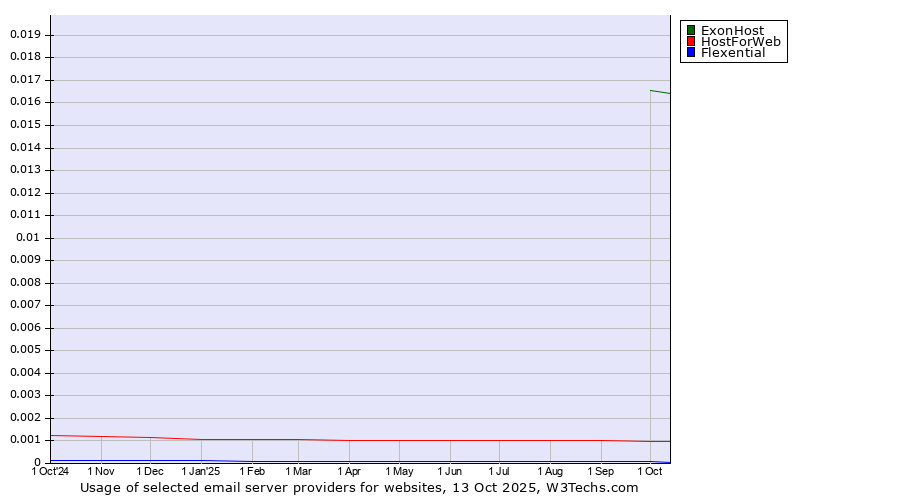Image resolution: width=900 pixels, height=500 pixels.
Task: Click the 1 Jul x-axis date label
Action: (x=499, y=471)
